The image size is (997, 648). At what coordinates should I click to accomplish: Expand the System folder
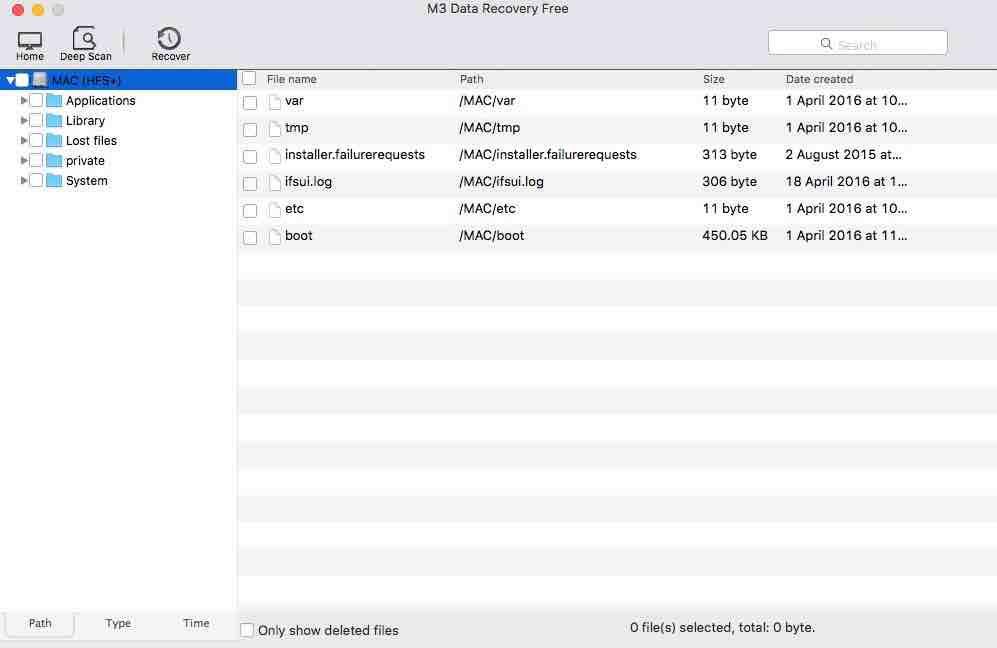24,181
